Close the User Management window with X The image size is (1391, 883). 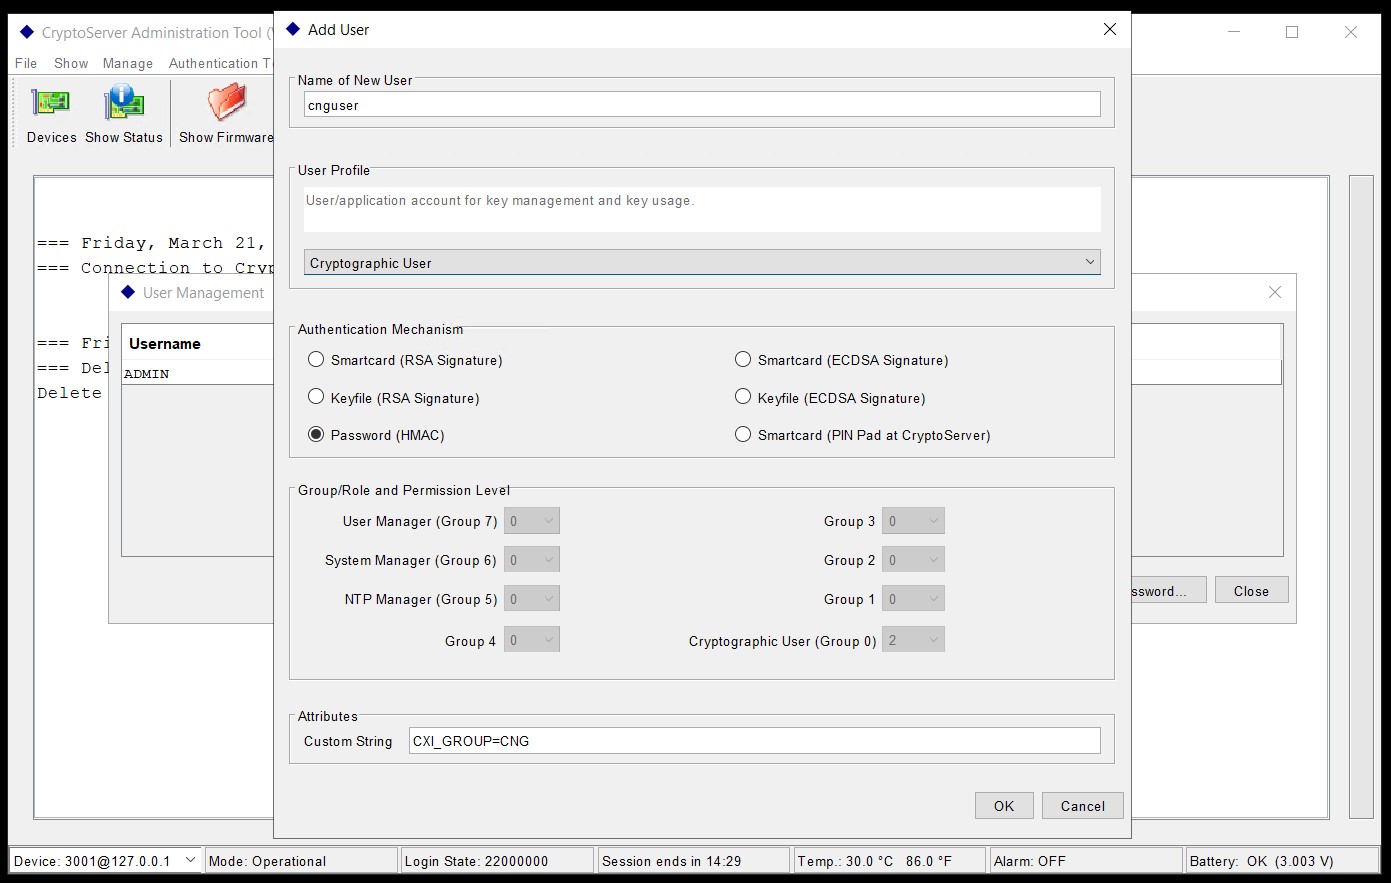1275,292
